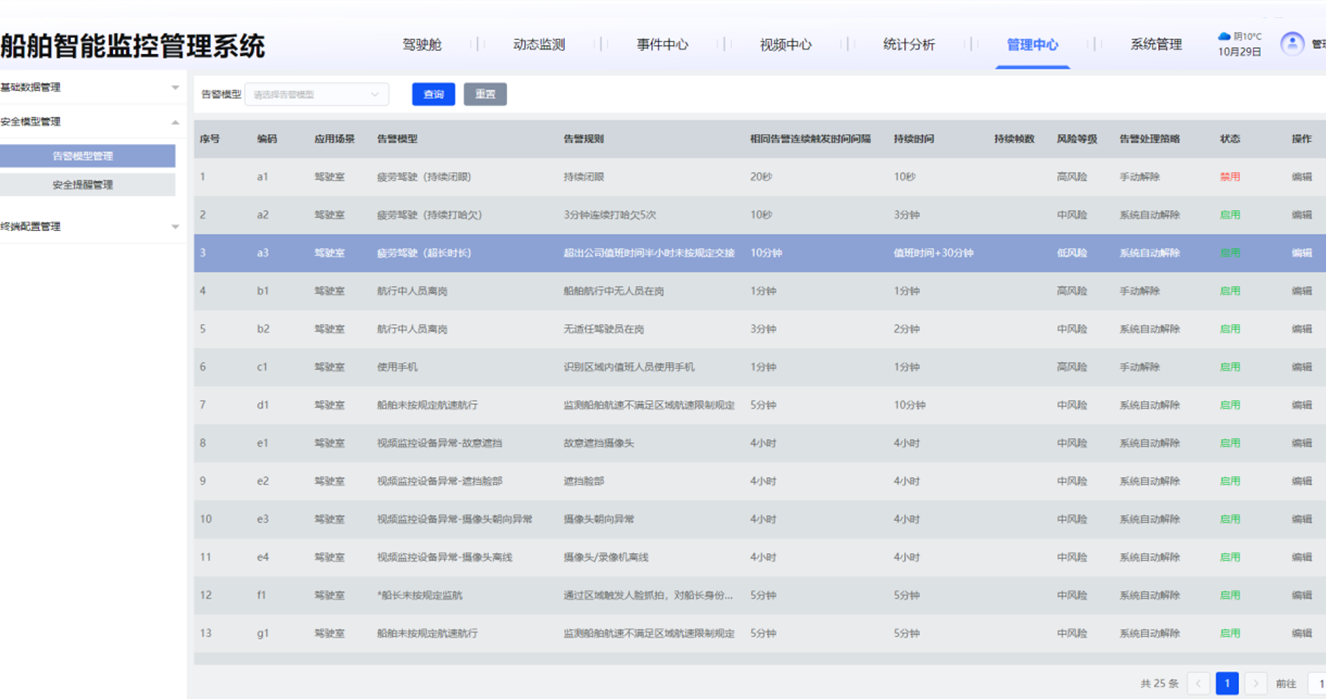The image size is (1326, 699).
Task: Click the 重置 reset button
Action: [x=485, y=95]
